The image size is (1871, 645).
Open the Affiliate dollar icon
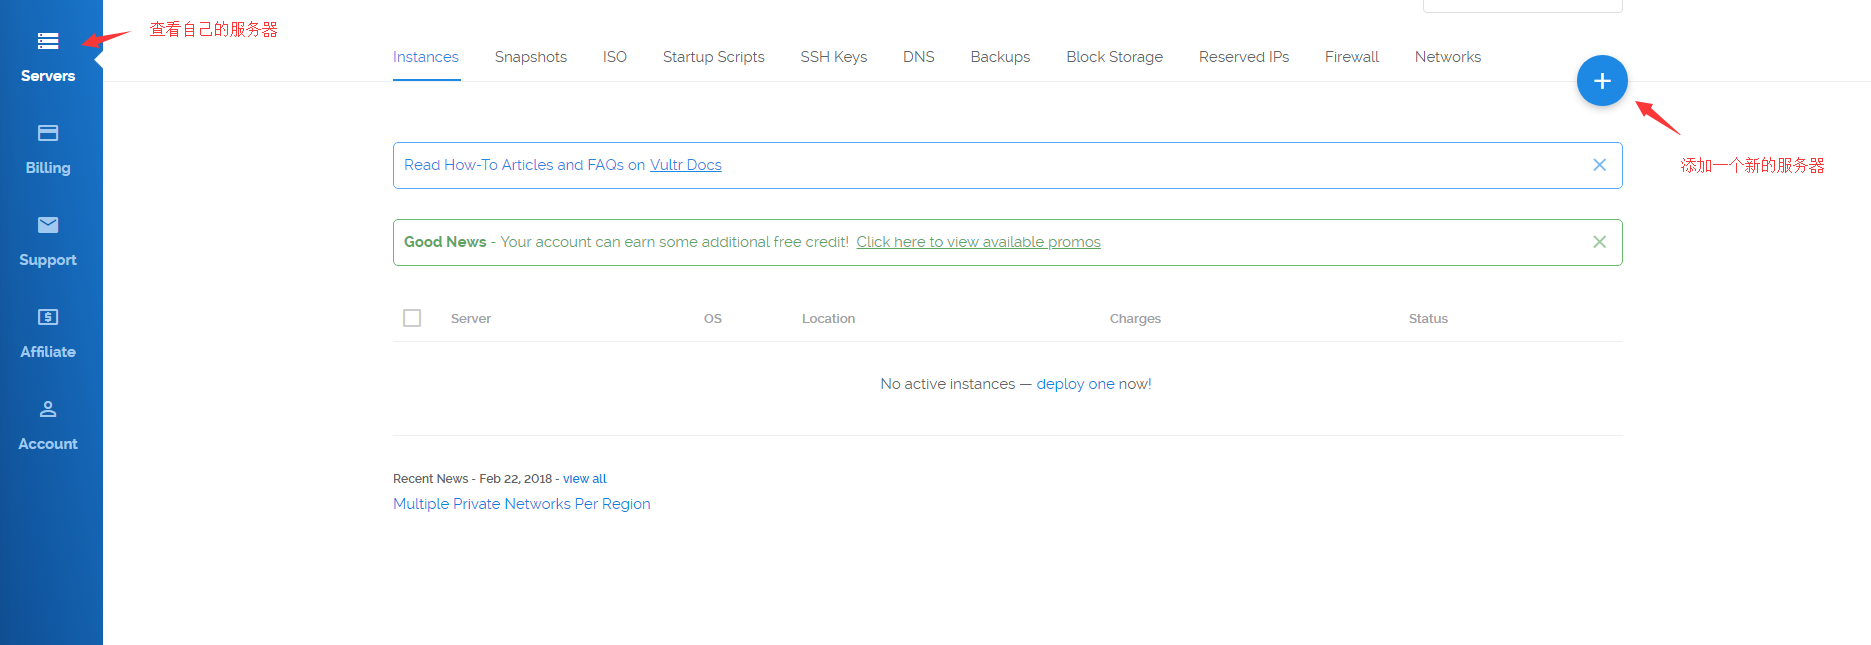(x=48, y=317)
